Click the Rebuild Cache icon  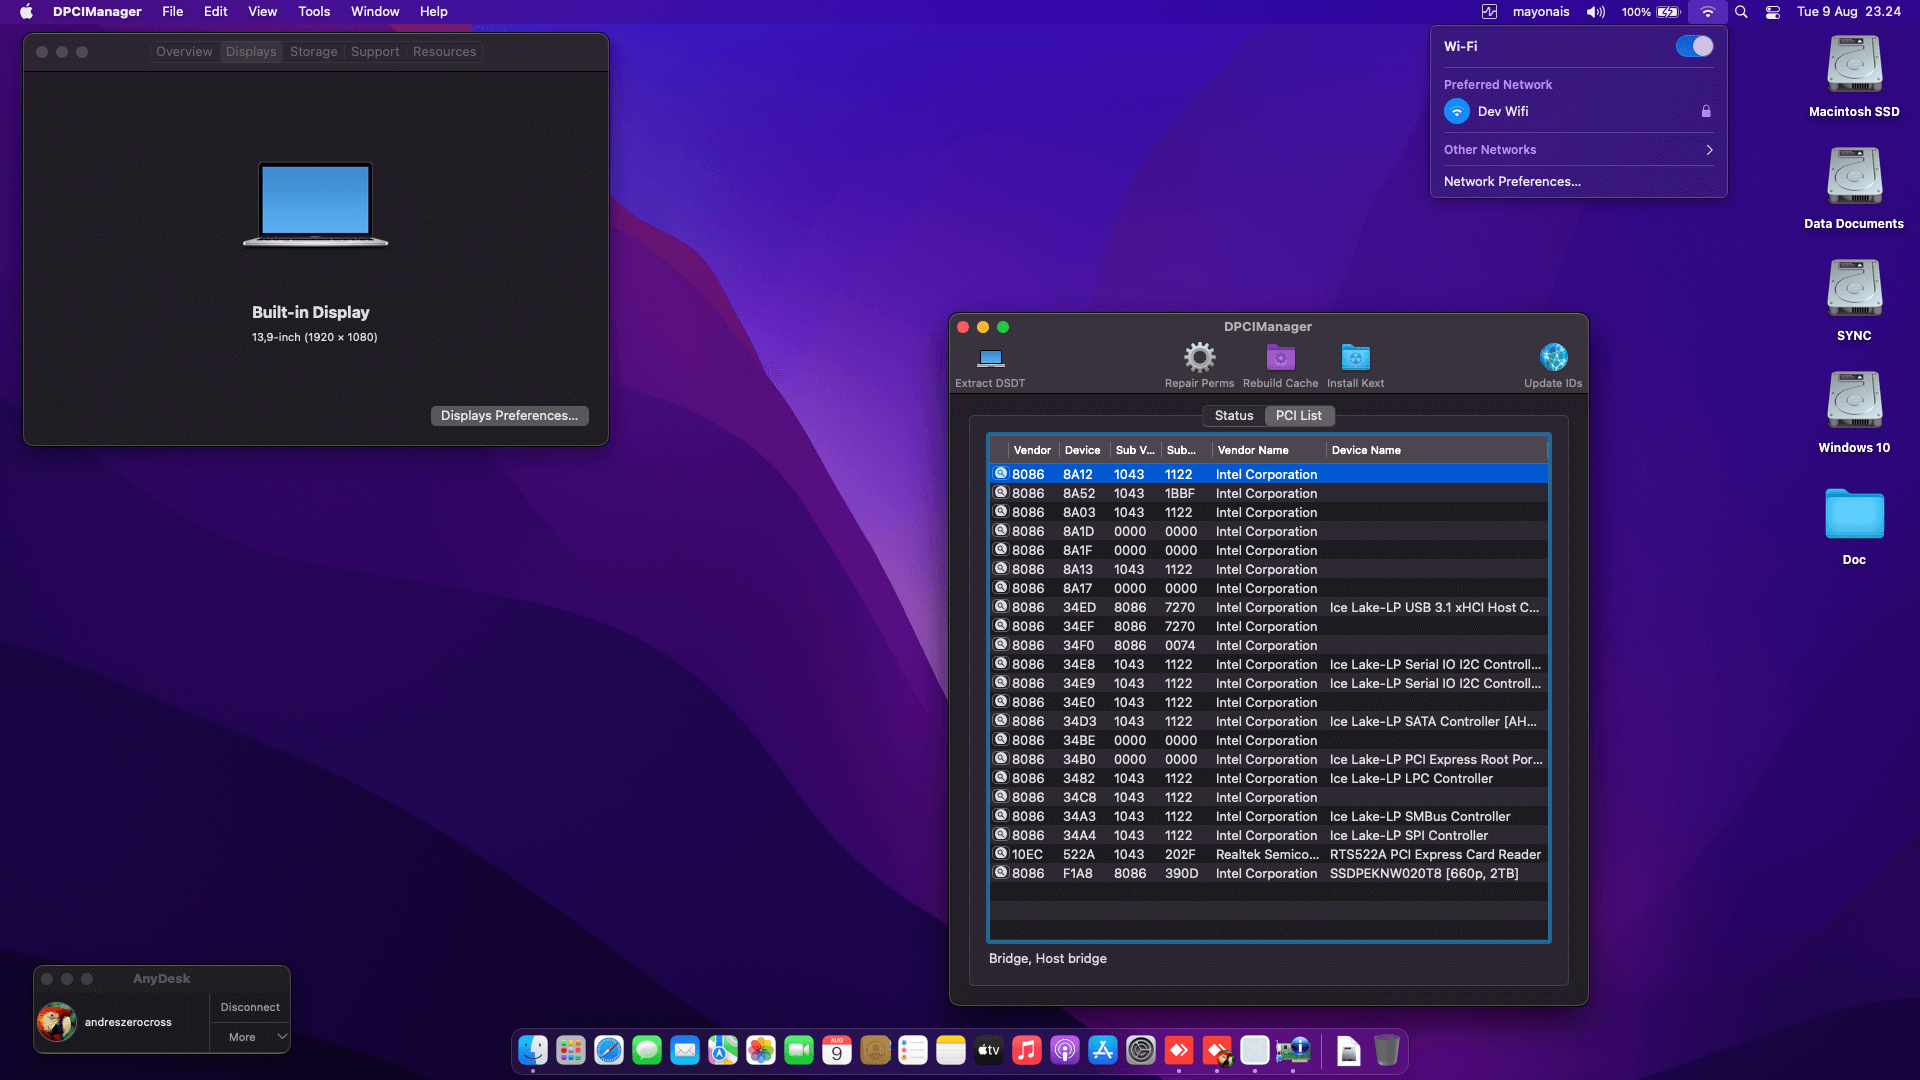[1280, 358]
